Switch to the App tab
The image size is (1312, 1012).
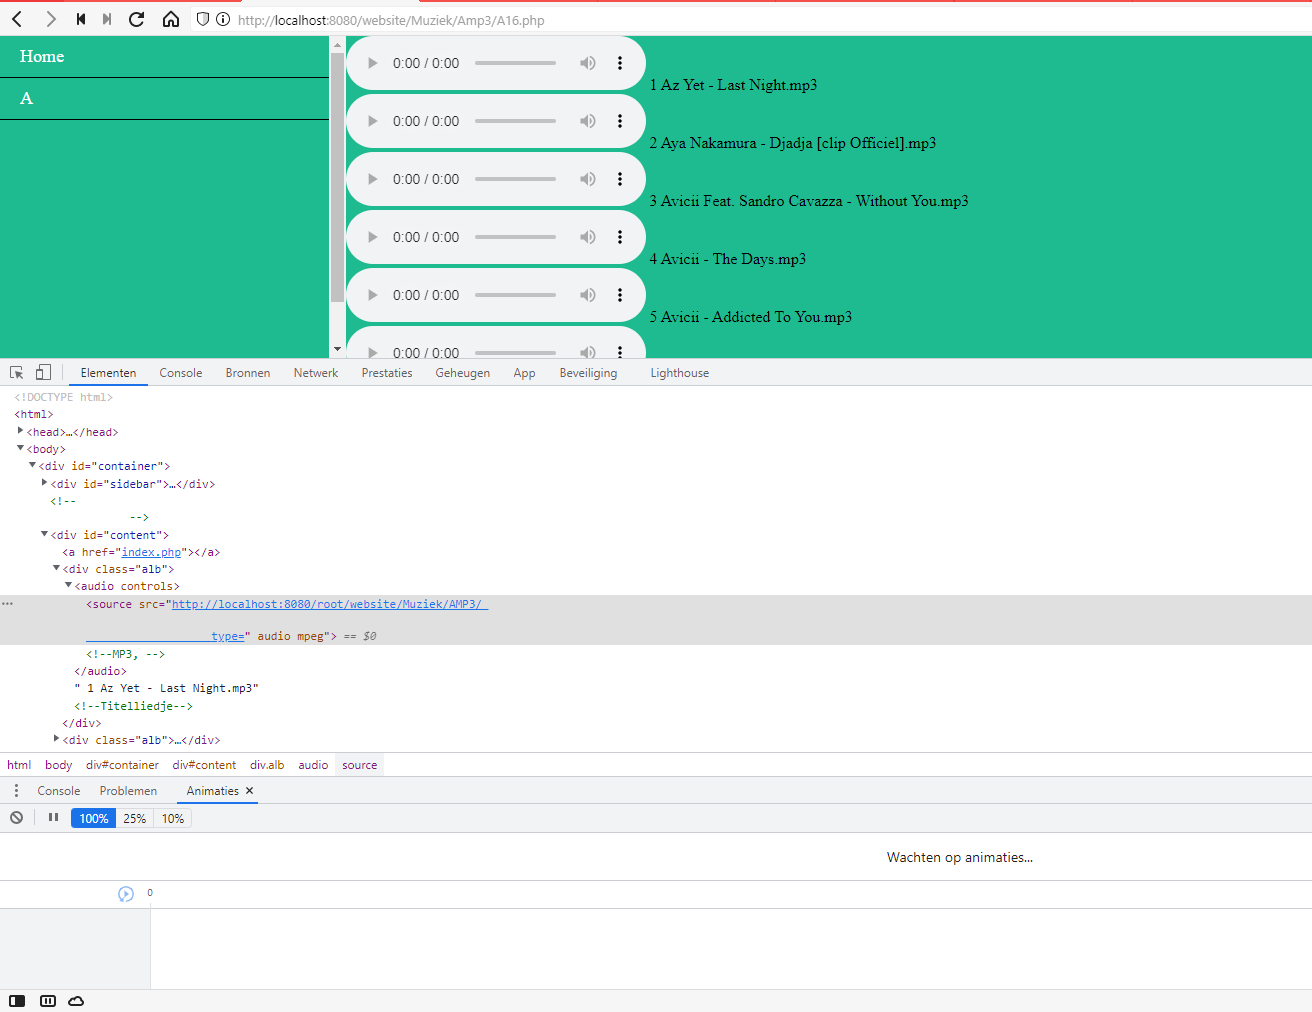coord(524,373)
